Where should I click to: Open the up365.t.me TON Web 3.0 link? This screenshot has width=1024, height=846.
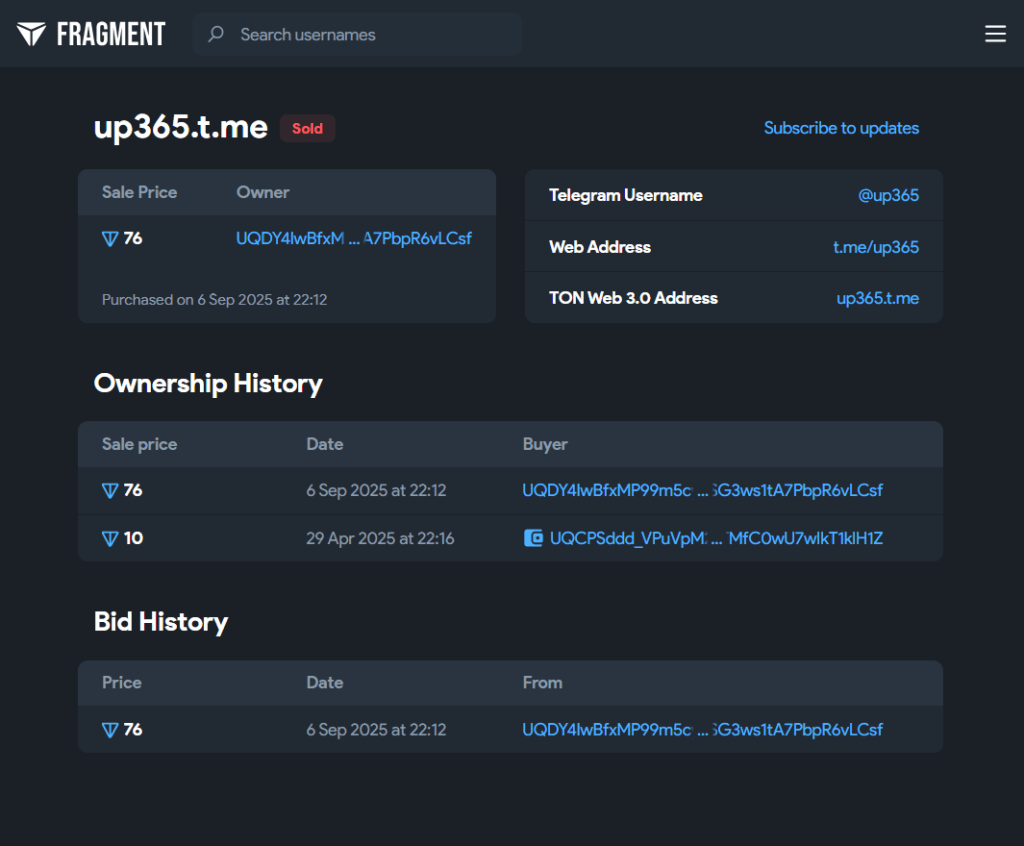tap(877, 298)
